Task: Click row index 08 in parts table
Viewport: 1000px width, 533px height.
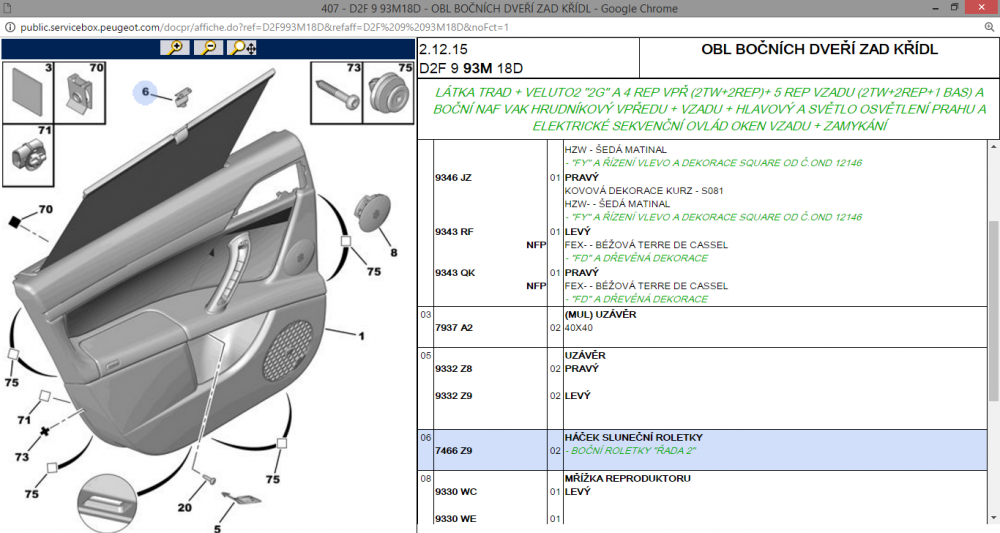Action: pos(425,478)
